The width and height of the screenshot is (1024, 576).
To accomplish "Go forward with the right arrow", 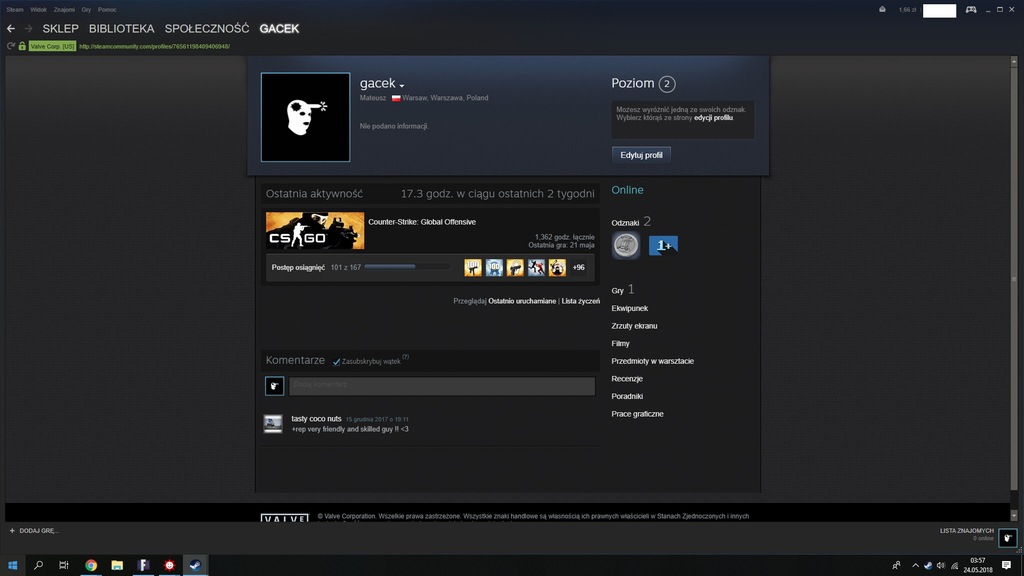I will (28, 29).
